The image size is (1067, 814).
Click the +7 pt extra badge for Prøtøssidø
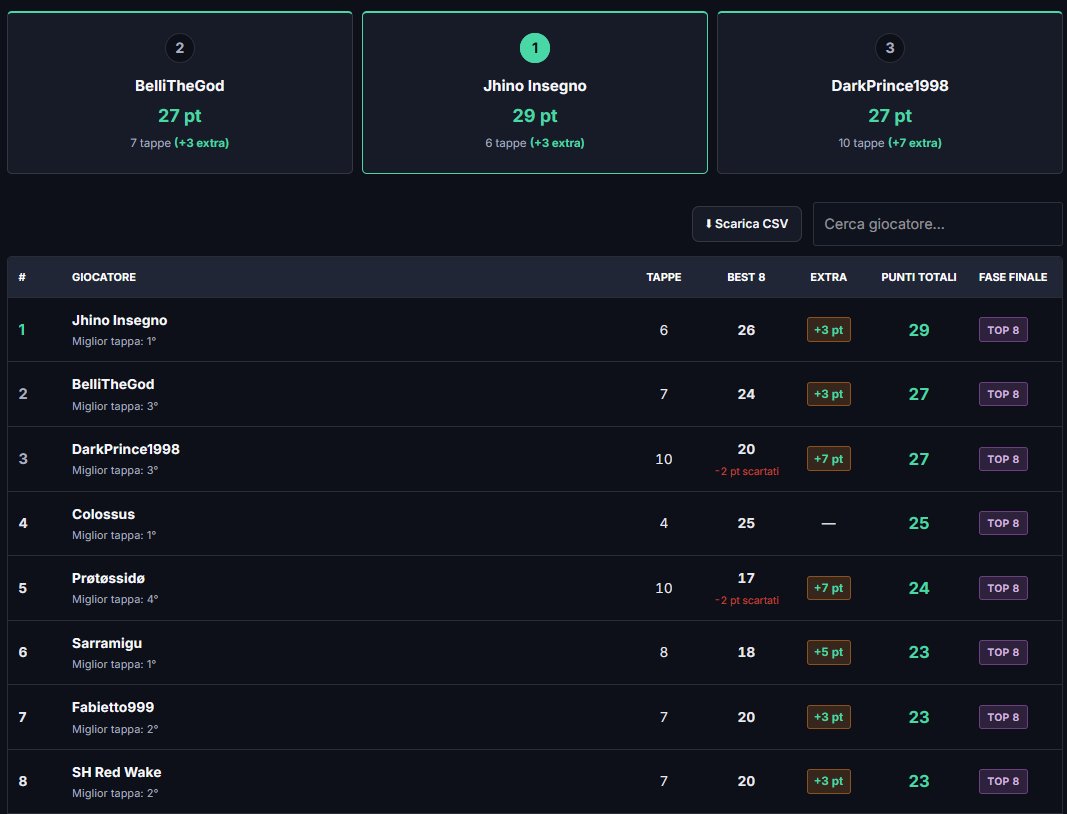(828, 588)
